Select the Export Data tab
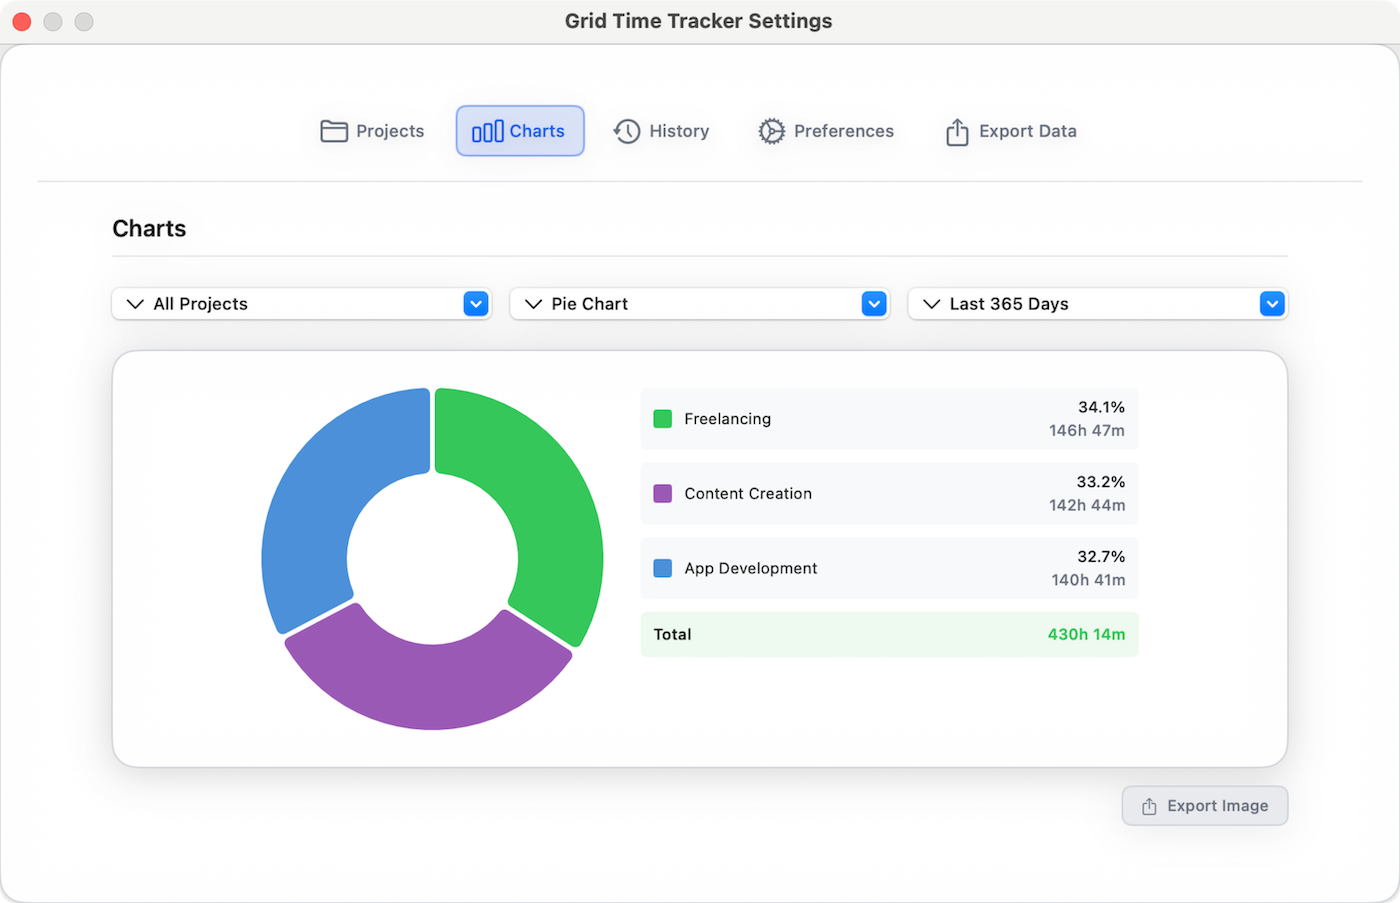Image resolution: width=1400 pixels, height=903 pixels. coord(1011,131)
